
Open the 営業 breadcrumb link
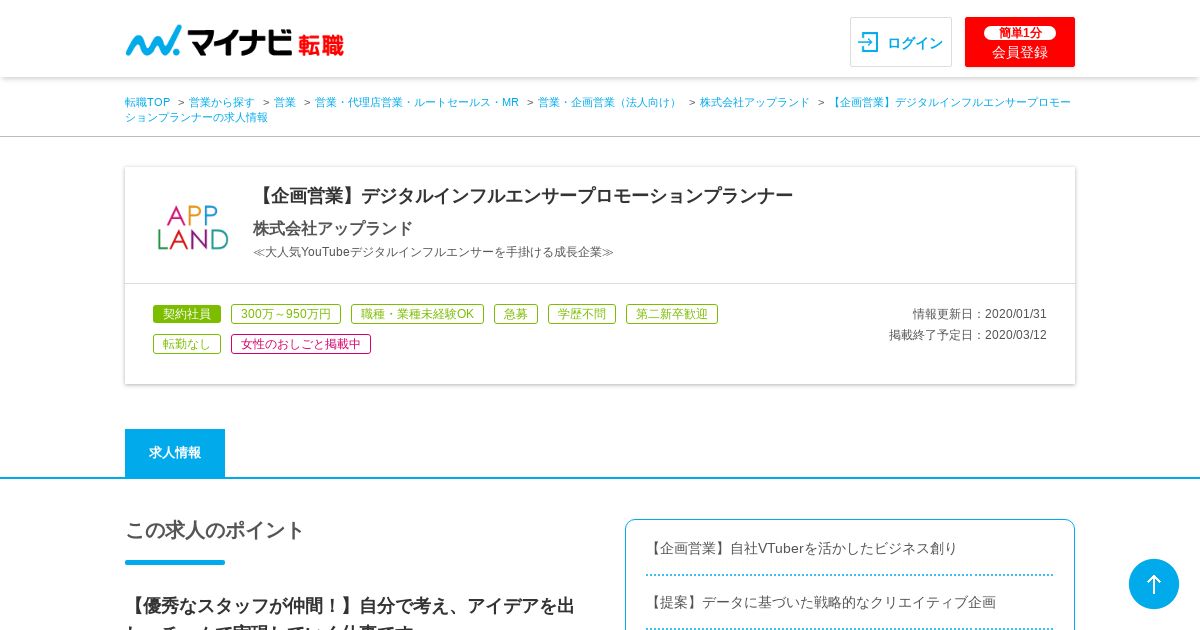[285, 102]
